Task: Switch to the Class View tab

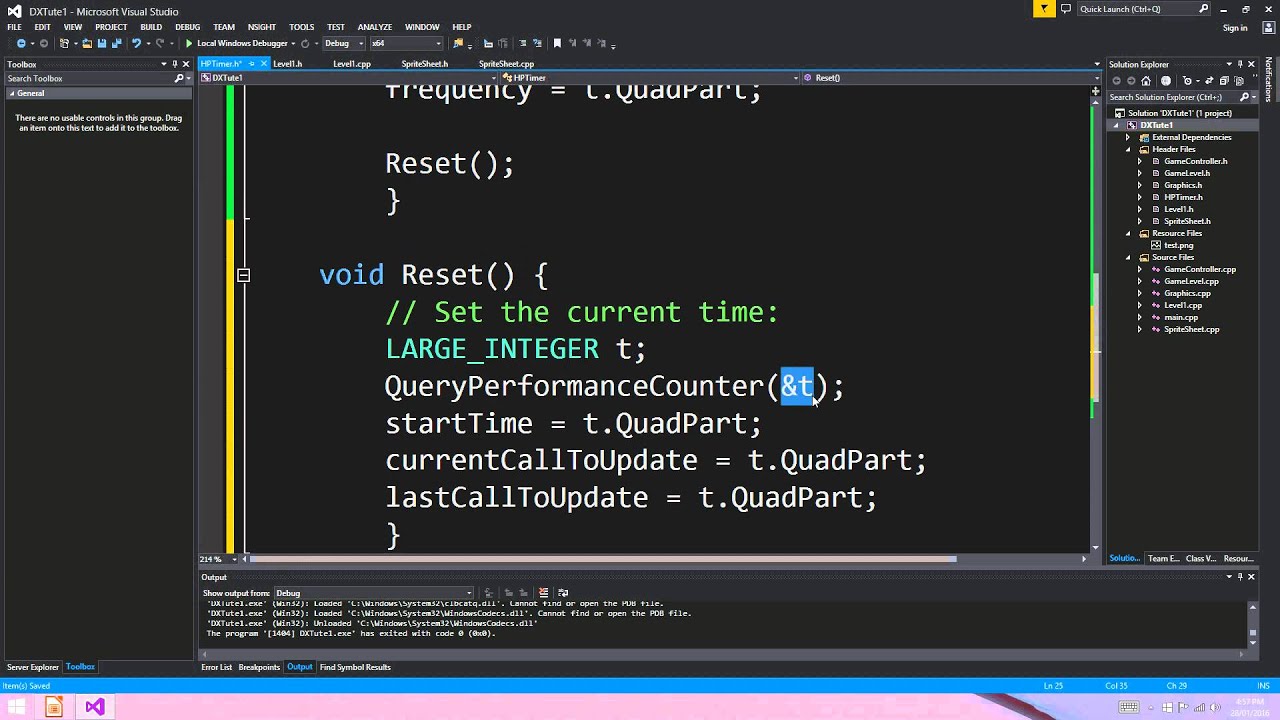Action: (x=1201, y=558)
